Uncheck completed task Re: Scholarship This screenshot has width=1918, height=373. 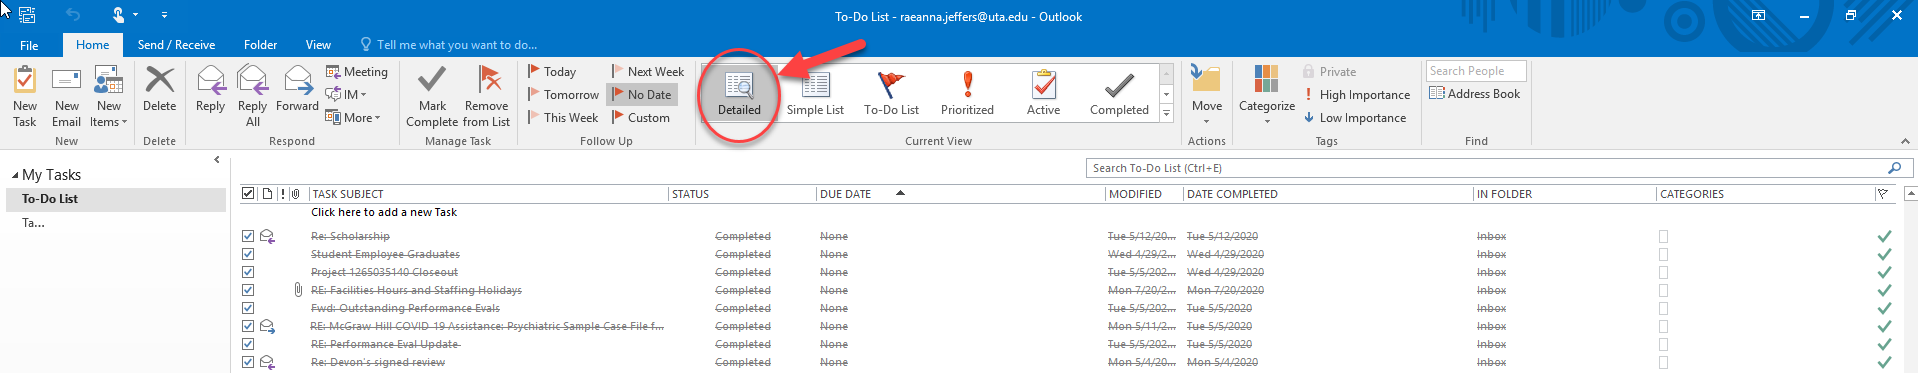(x=248, y=237)
